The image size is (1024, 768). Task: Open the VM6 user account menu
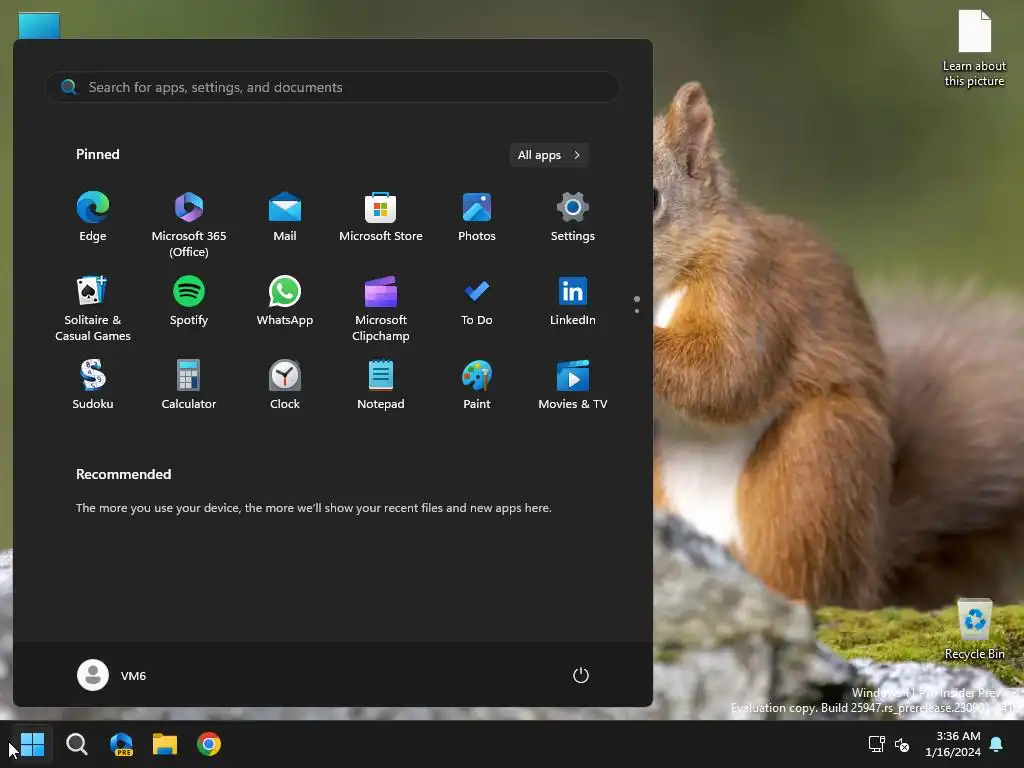(112, 675)
